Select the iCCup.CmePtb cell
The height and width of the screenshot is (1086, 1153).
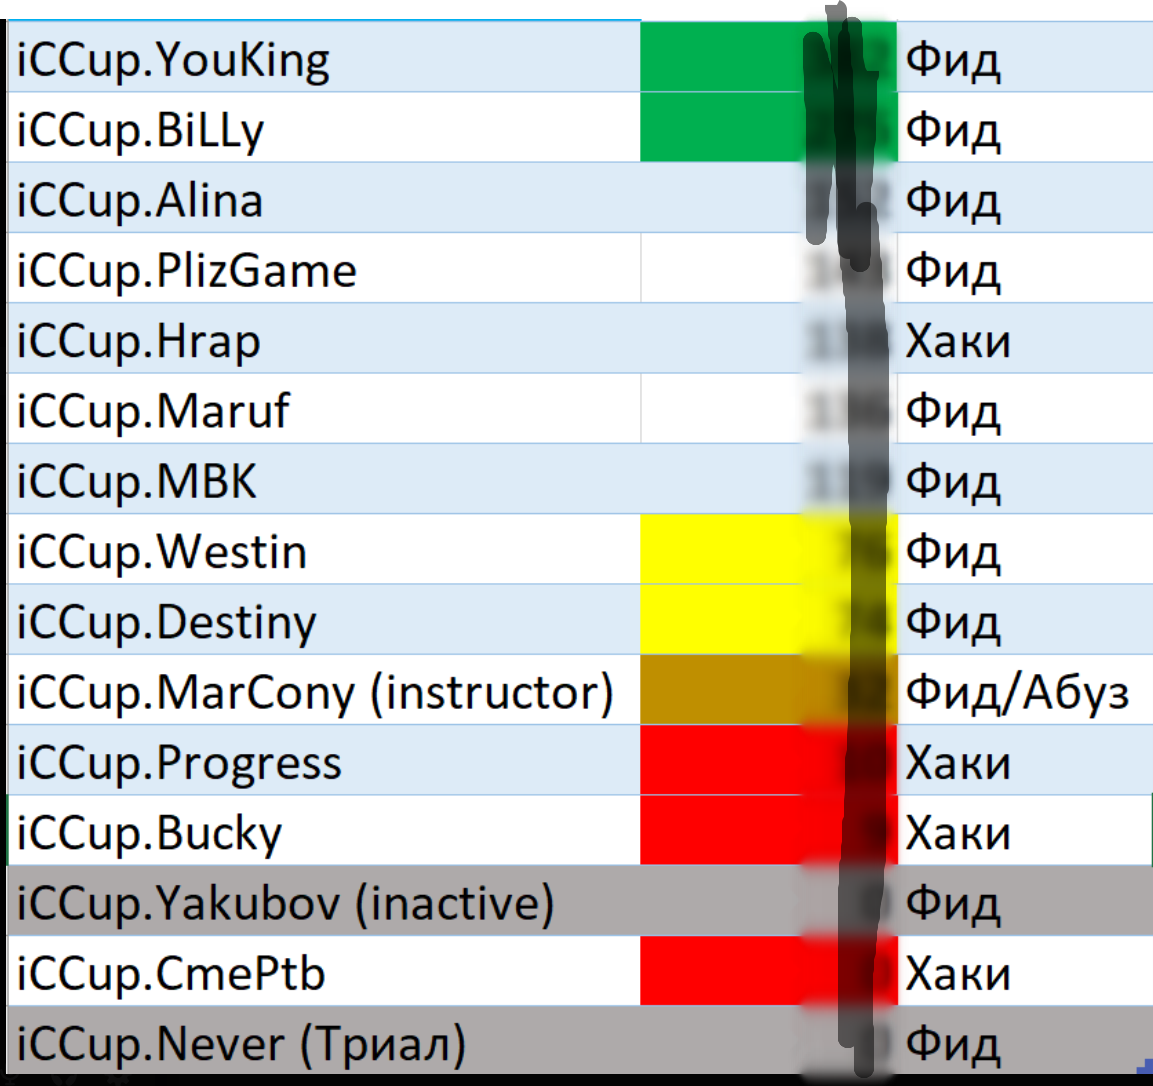pyautogui.click(x=324, y=971)
